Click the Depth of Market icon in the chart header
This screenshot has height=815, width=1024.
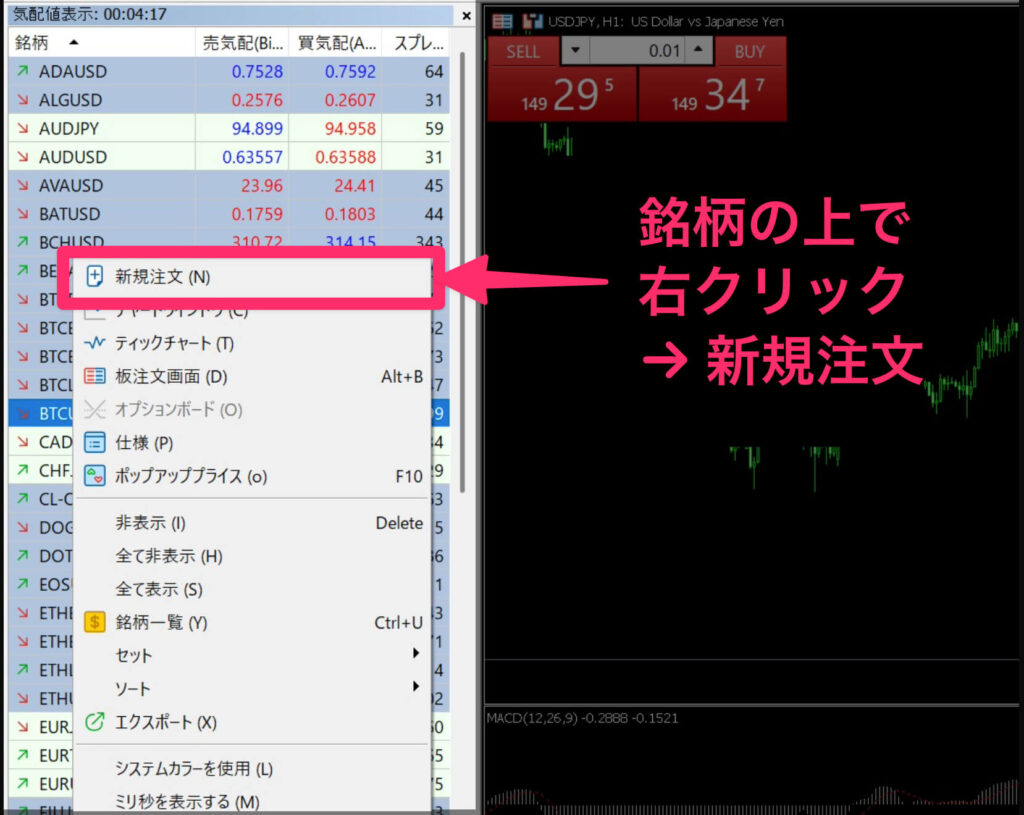pyautogui.click(x=503, y=21)
